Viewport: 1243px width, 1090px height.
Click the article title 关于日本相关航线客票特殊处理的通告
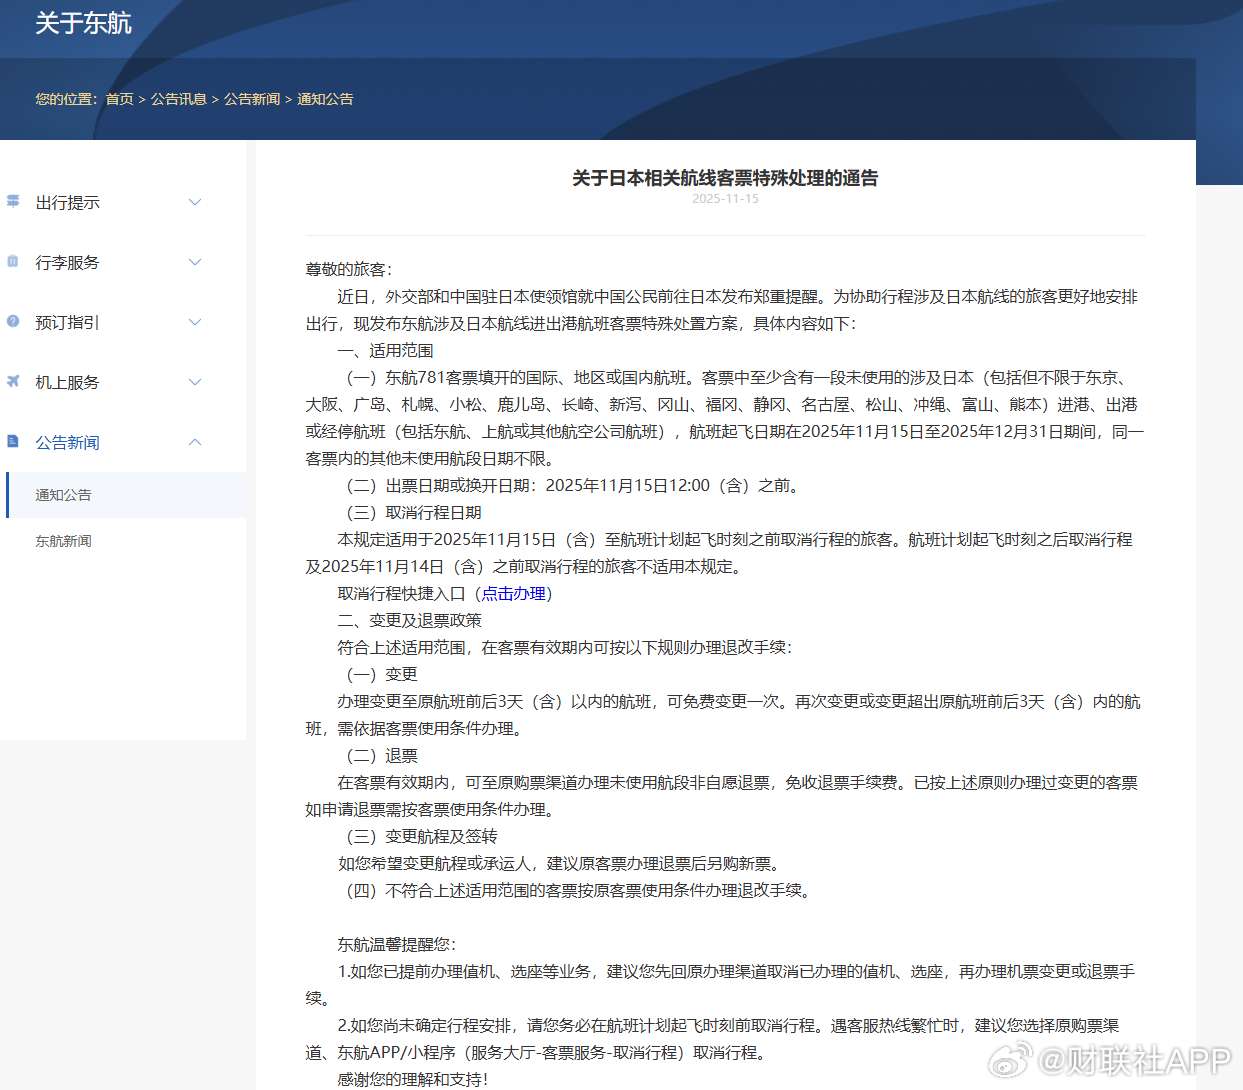click(x=725, y=178)
